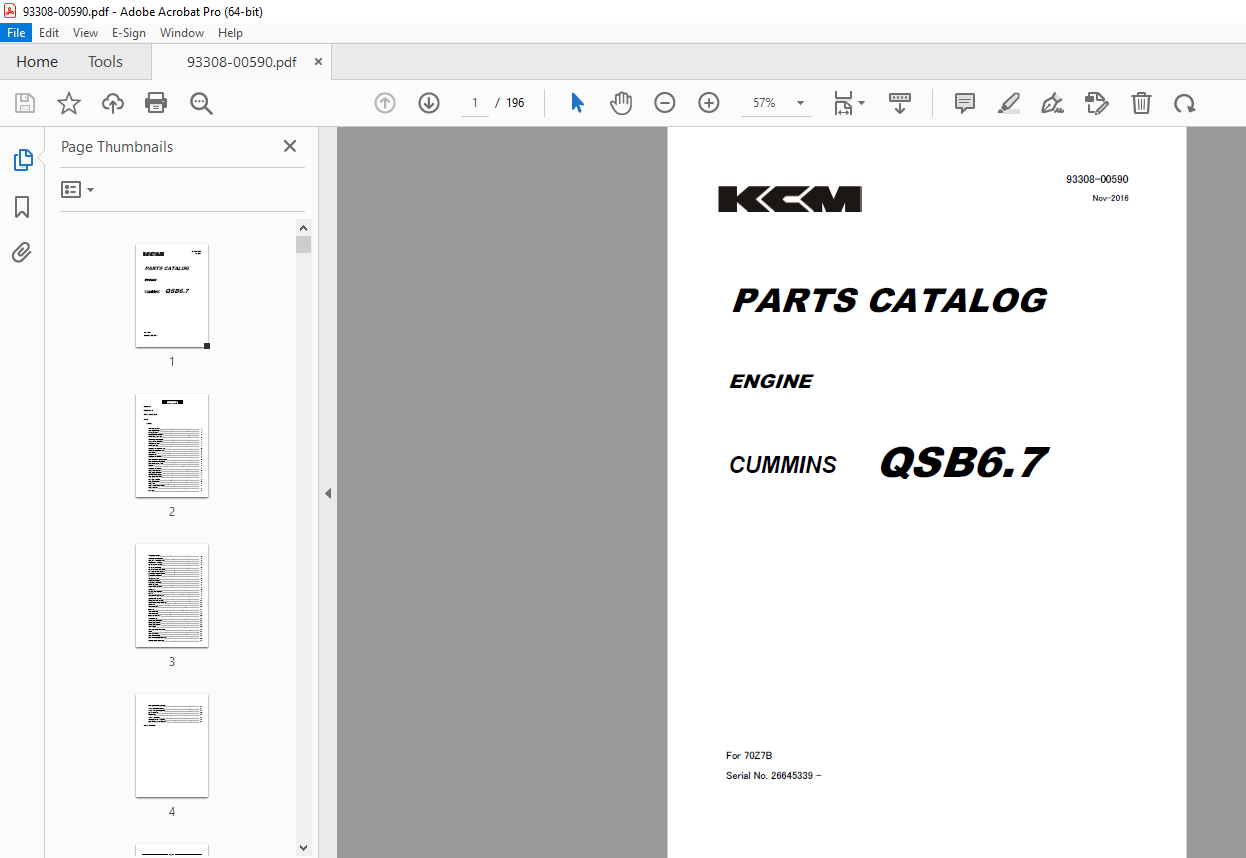
Task: Open the Edit PDF tool icon
Action: [x=1097, y=103]
